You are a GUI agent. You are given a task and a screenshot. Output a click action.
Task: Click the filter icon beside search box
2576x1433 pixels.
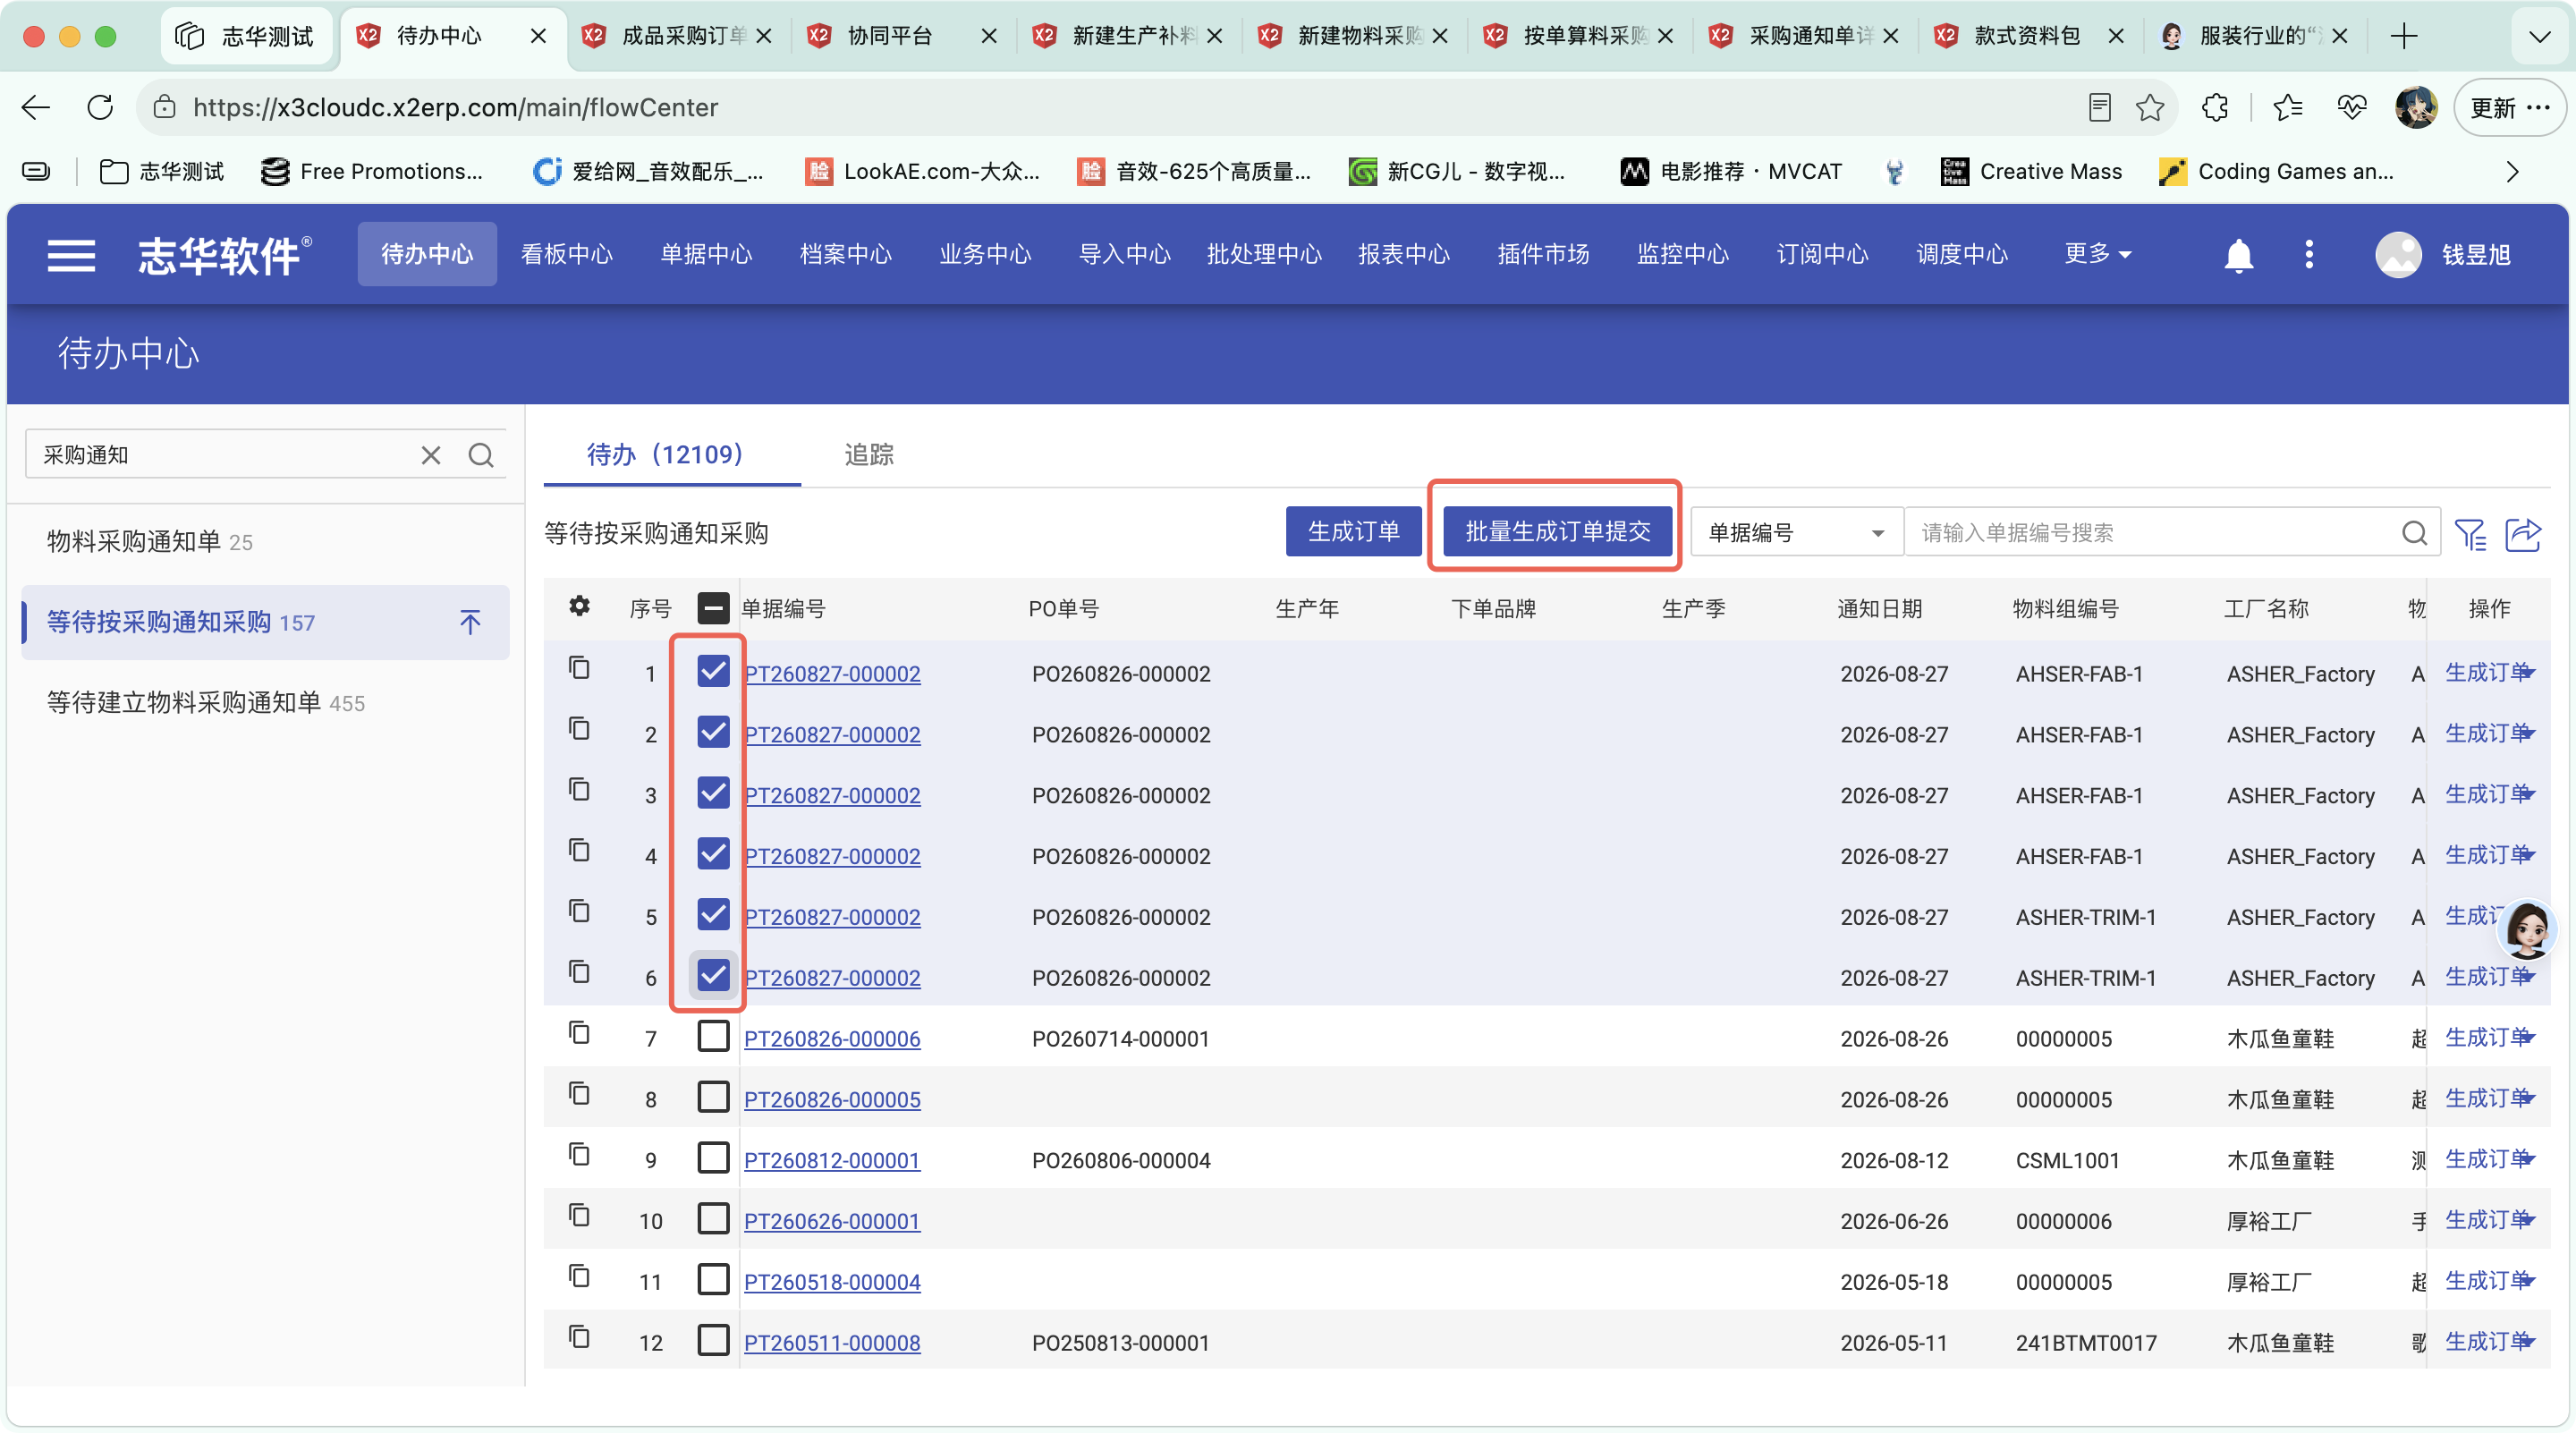(2470, 533)
